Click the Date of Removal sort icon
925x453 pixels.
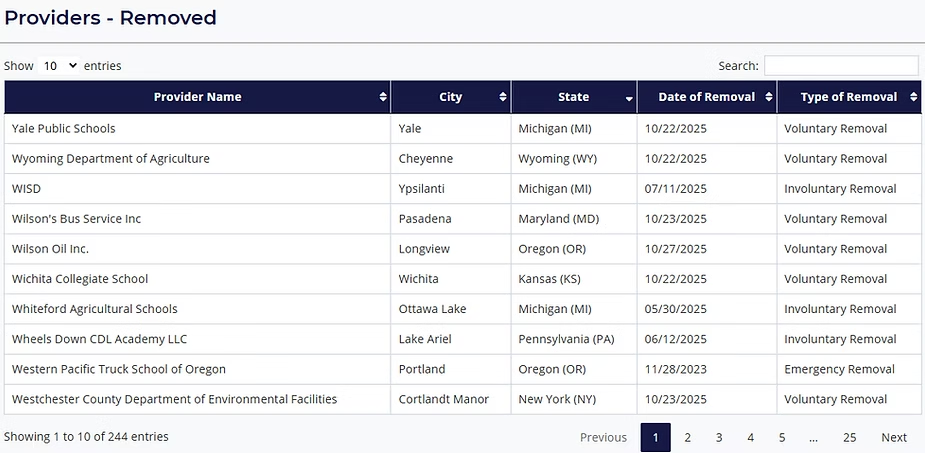(769, 97)
